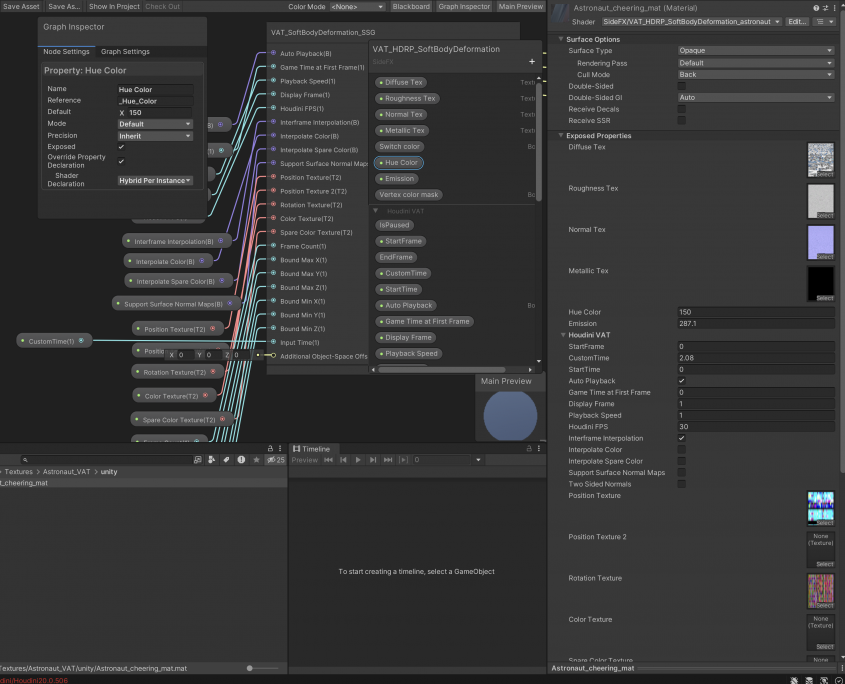Click the plus icon in the Blackboard
The width and height of the screenshot is (845, 684).
tap(531, 61)
